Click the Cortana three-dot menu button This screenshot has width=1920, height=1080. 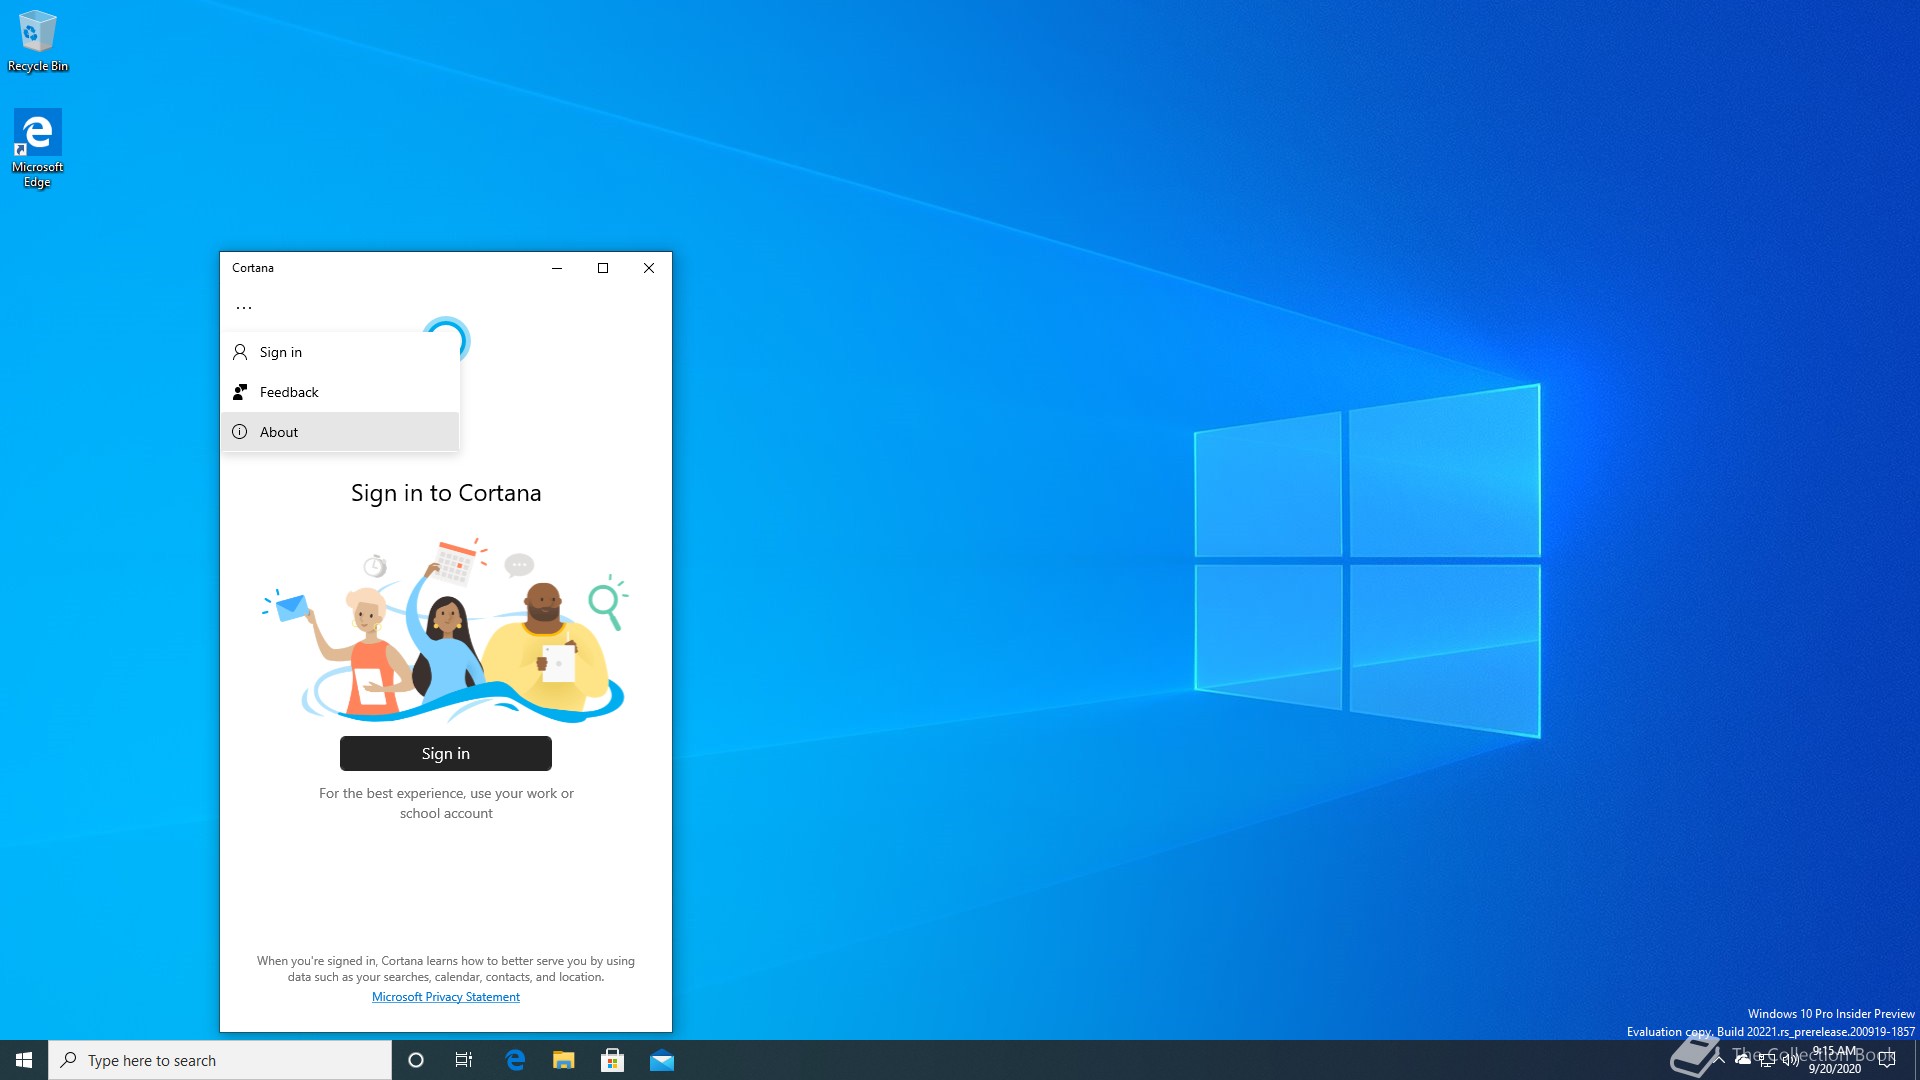[244, 308]
